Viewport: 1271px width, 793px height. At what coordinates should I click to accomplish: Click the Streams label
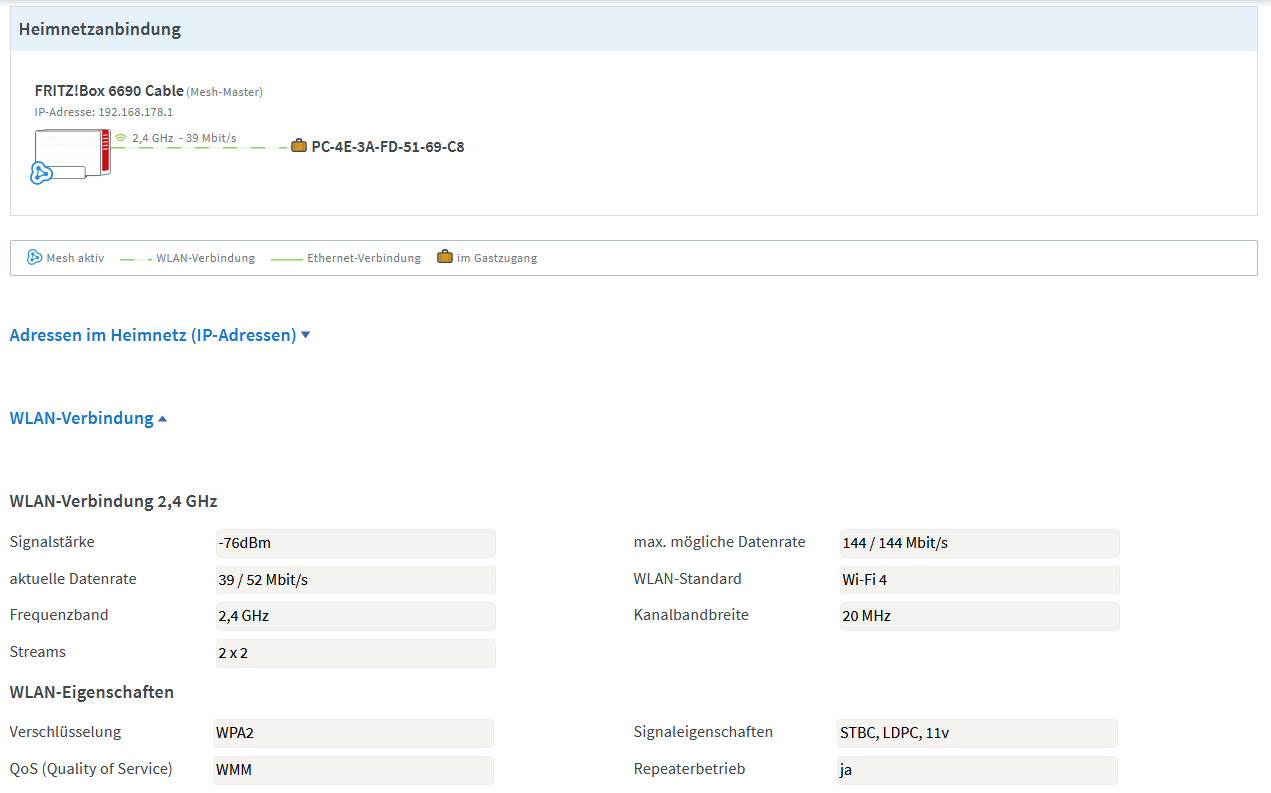[37, 652]
